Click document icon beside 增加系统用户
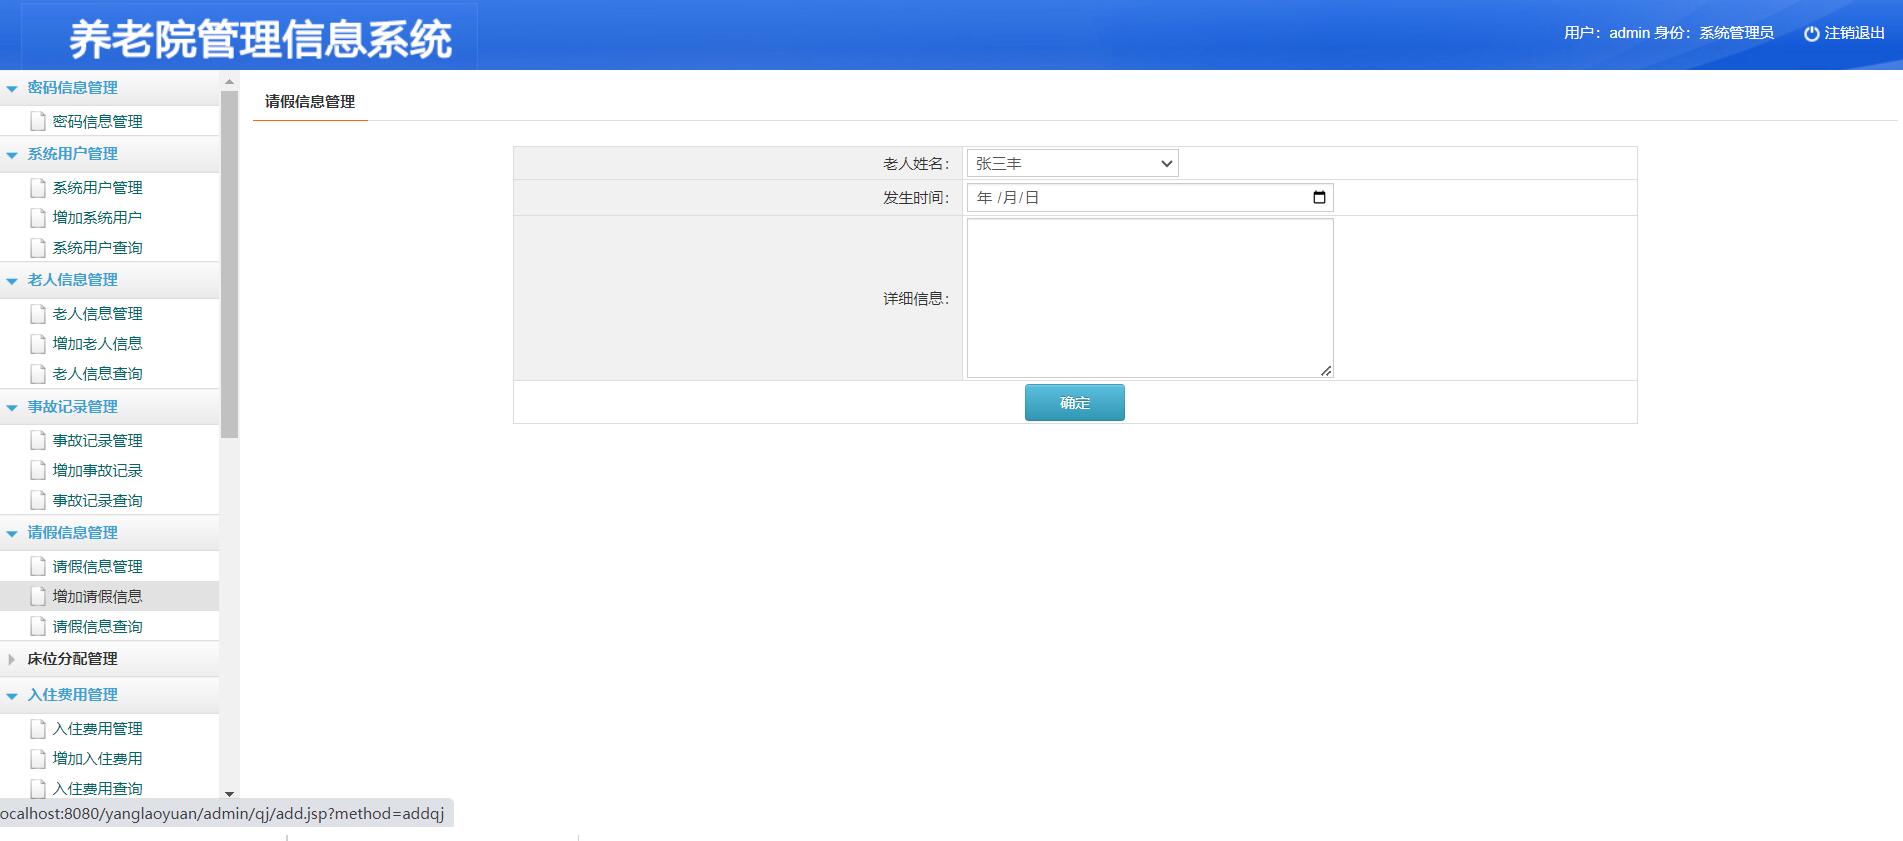The width and height of the screenshot is (1903, 841). pyautogui.click(x=38, y=218)
